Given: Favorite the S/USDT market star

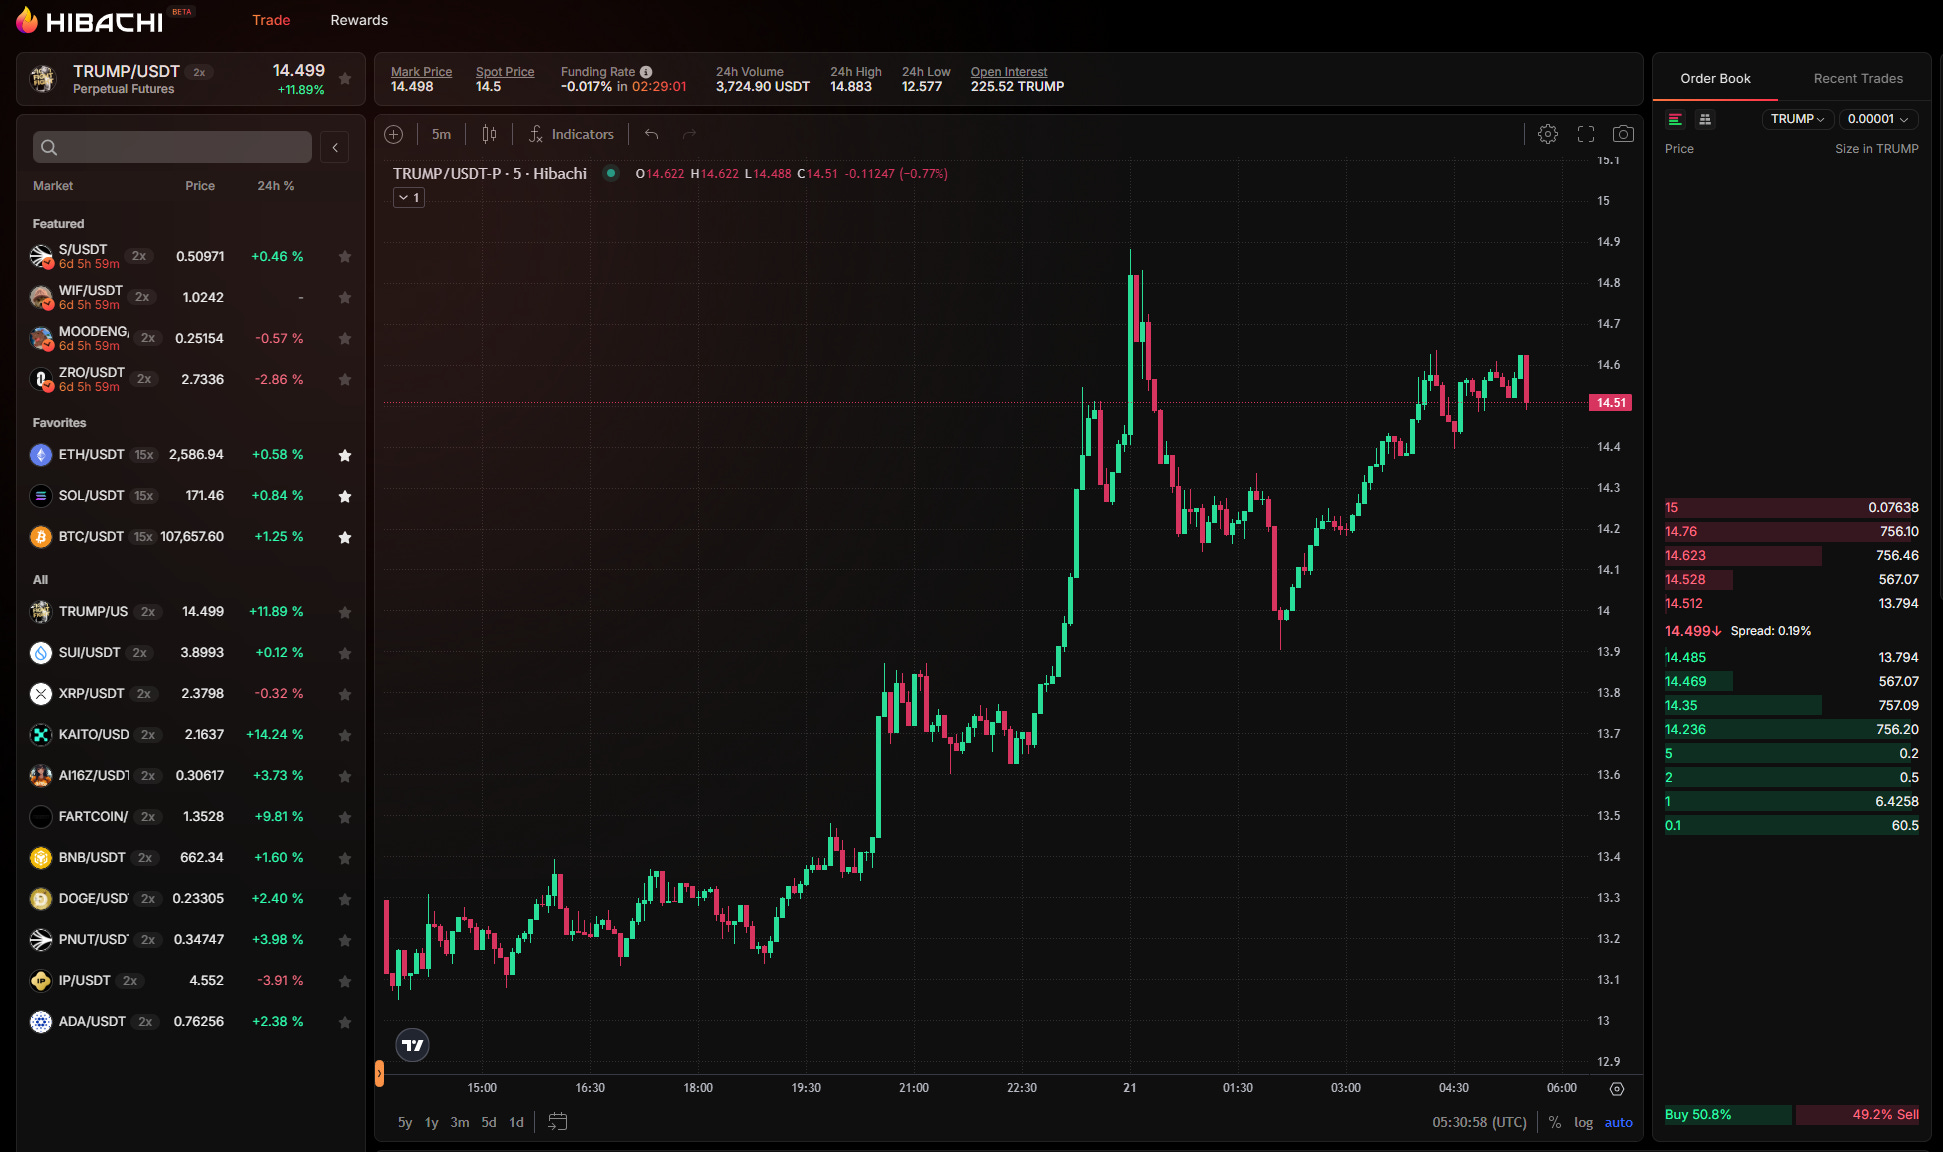Looking at the screenshot, I should pyautogui.click(x=345, y=257).
